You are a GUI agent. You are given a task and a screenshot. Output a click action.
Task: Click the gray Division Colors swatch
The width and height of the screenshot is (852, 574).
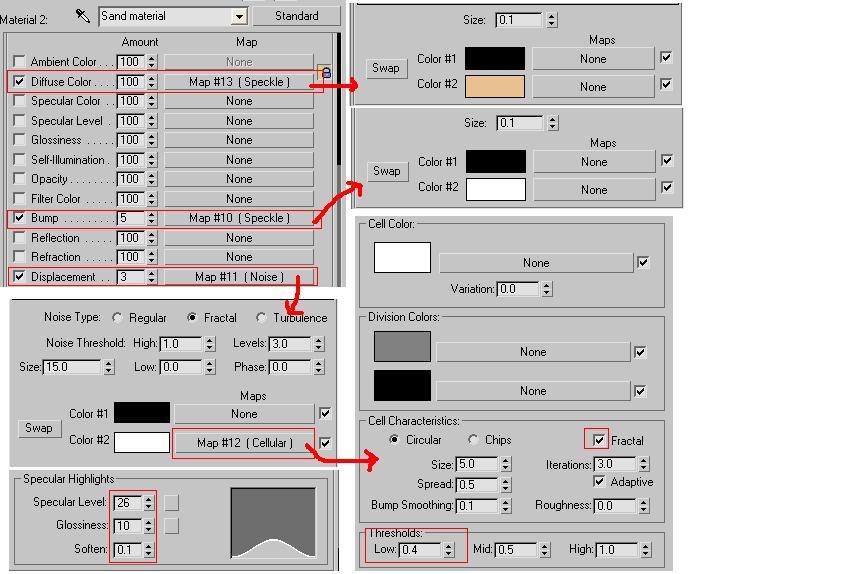pyautogui.click(x=402, y=347)
